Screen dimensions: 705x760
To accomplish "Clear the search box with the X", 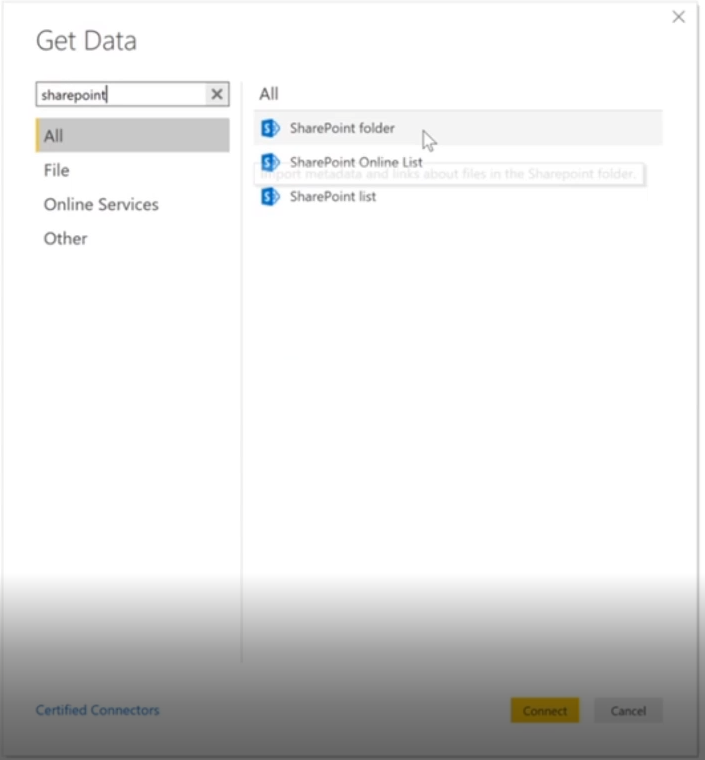I will point(217,94).
